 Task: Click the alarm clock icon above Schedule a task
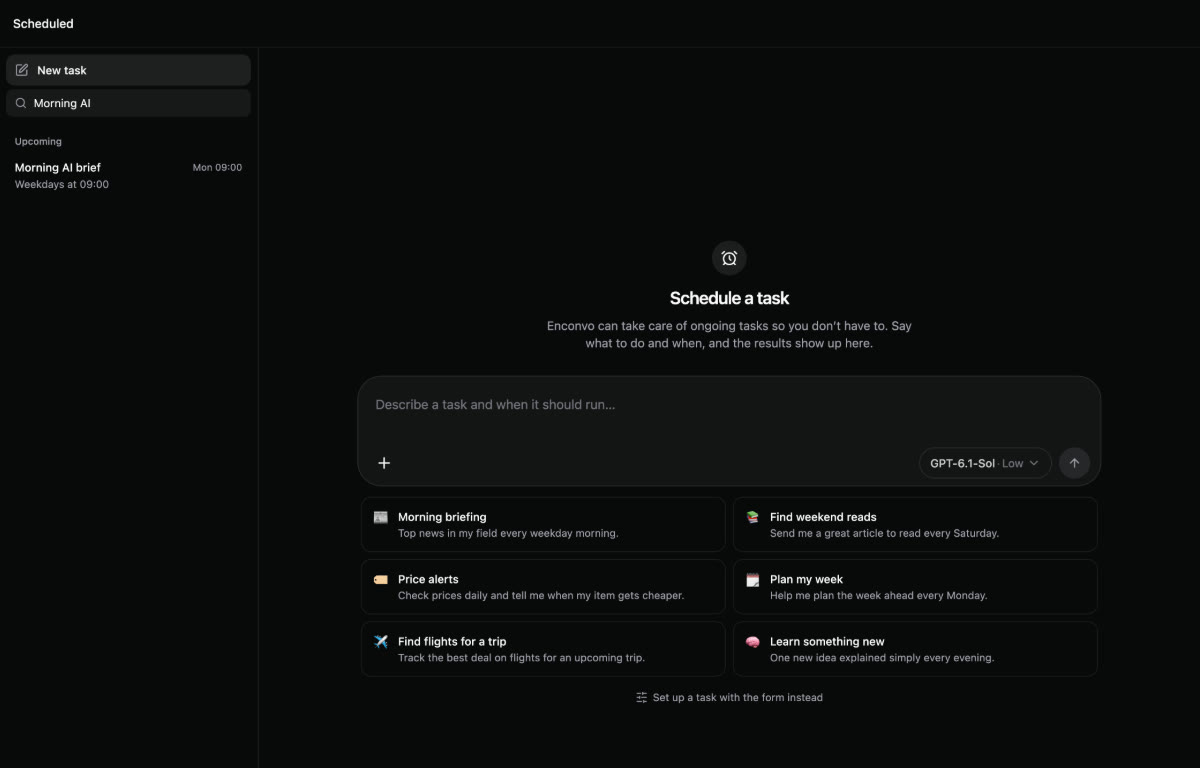729,258
